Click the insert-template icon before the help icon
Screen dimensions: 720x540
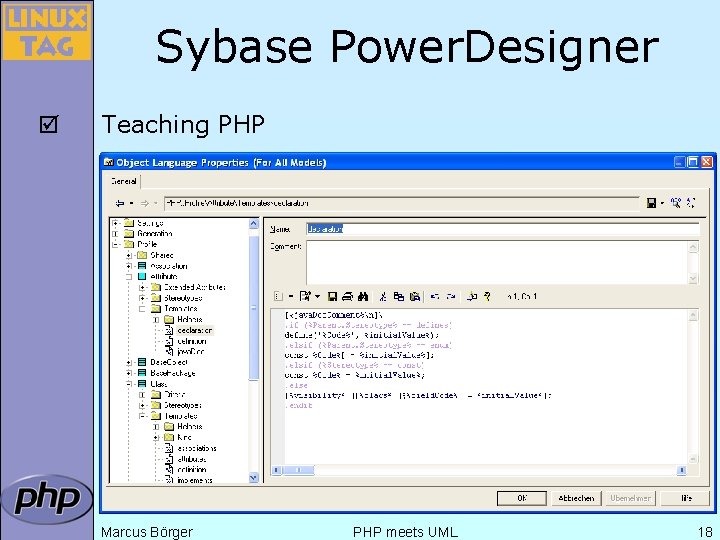472,297
